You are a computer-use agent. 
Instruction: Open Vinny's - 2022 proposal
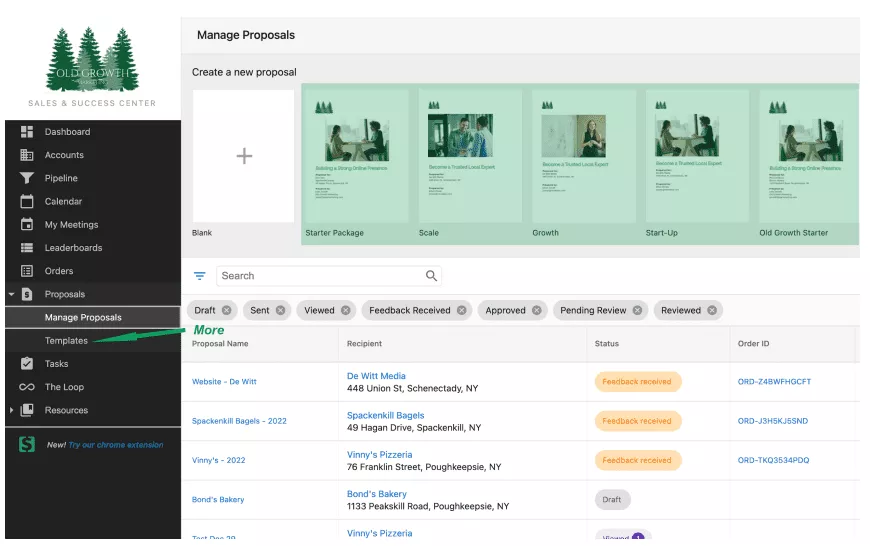(x=219, y=461)
